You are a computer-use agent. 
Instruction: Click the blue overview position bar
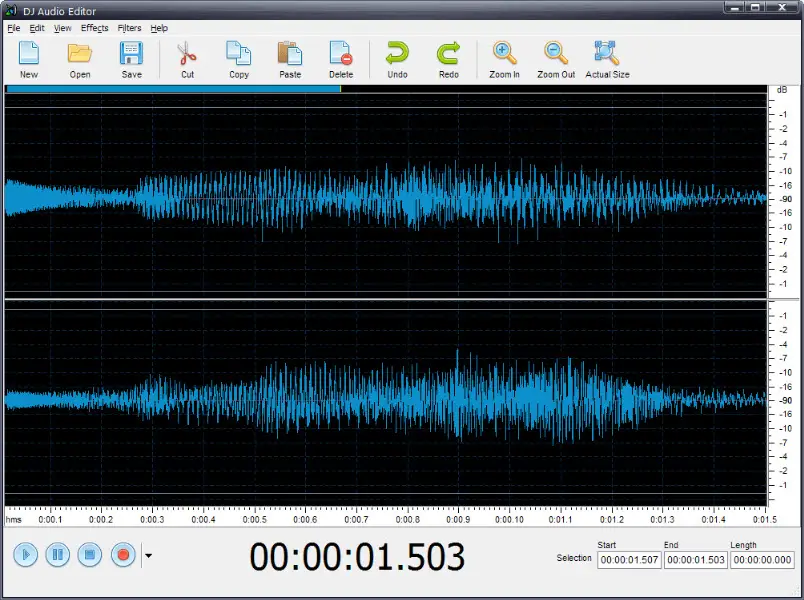tap(173, 89)
